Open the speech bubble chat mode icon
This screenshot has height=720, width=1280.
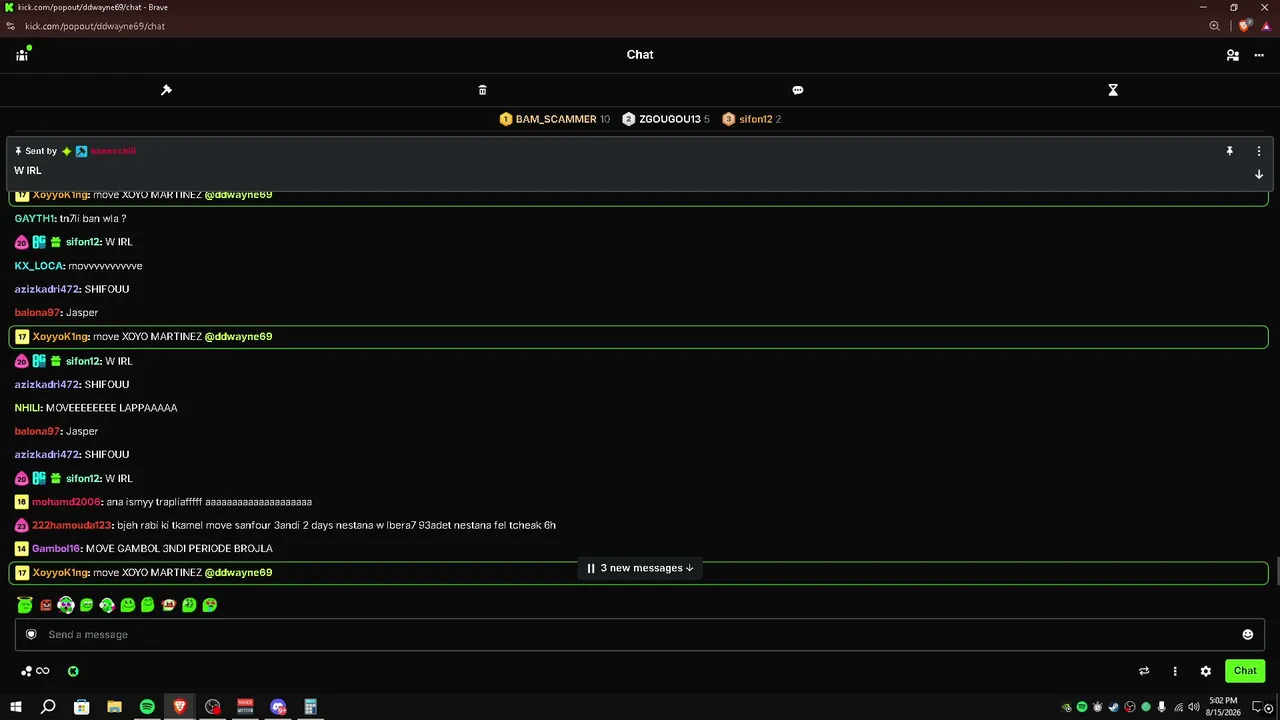tap(797, 90)
